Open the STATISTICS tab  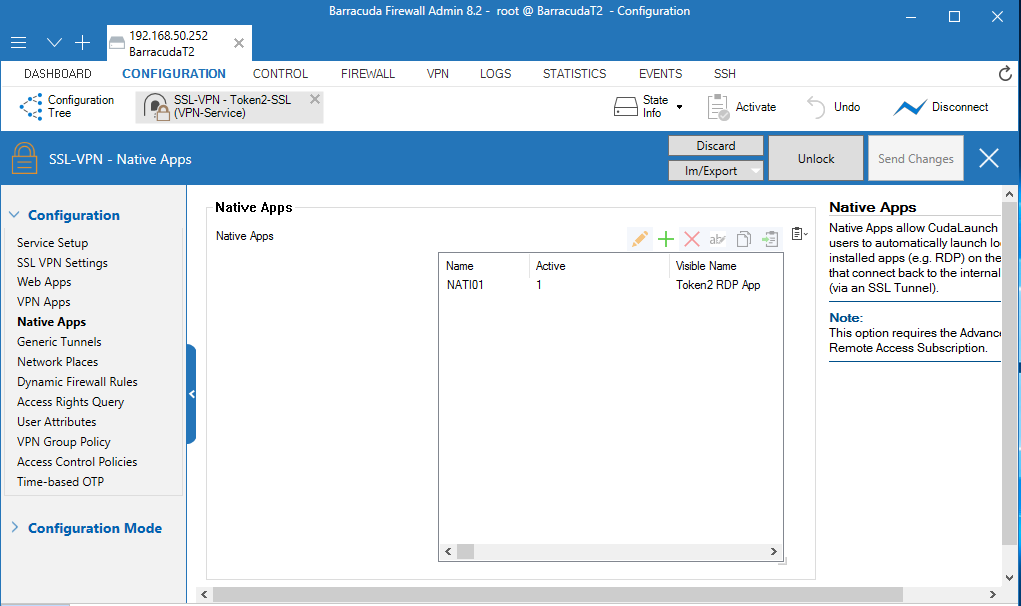574,74
